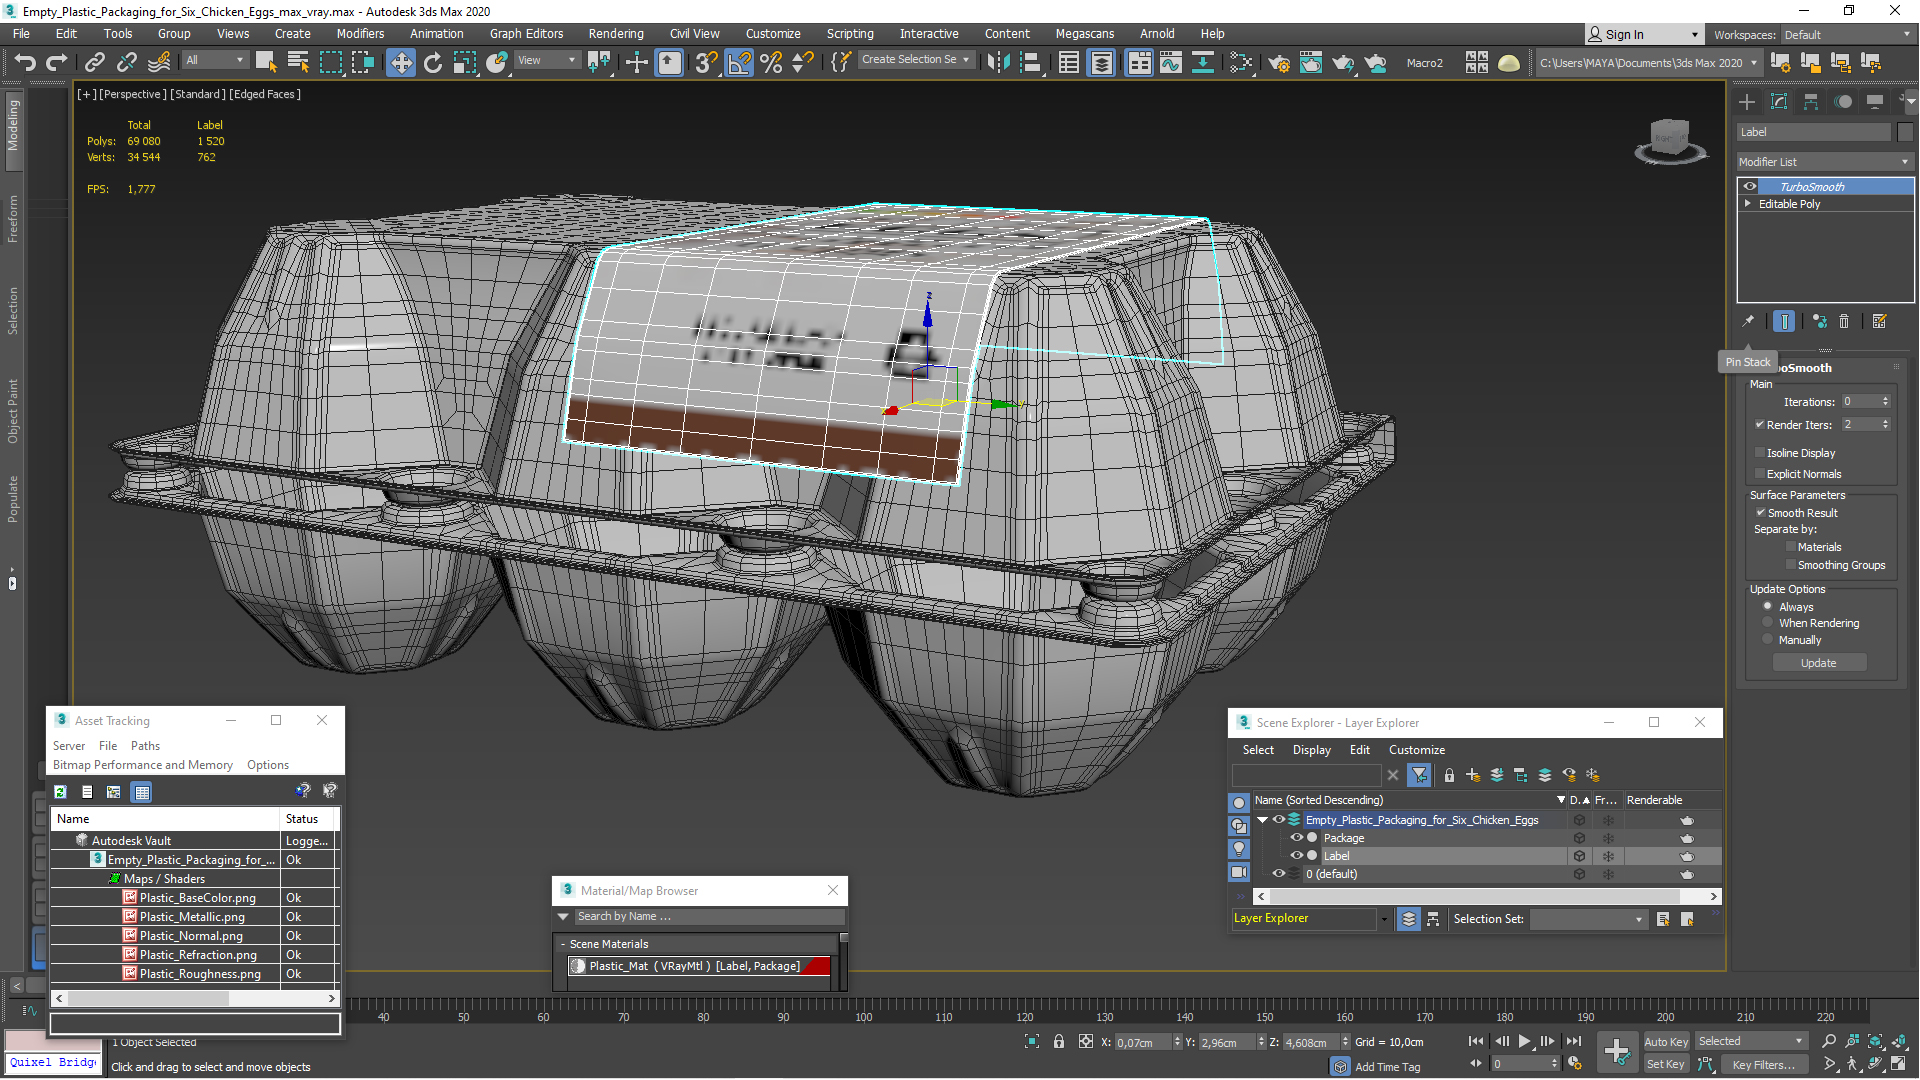Select the Select and Move tool
Screen dimensions: 1920x1080
(x=400, y=62)
